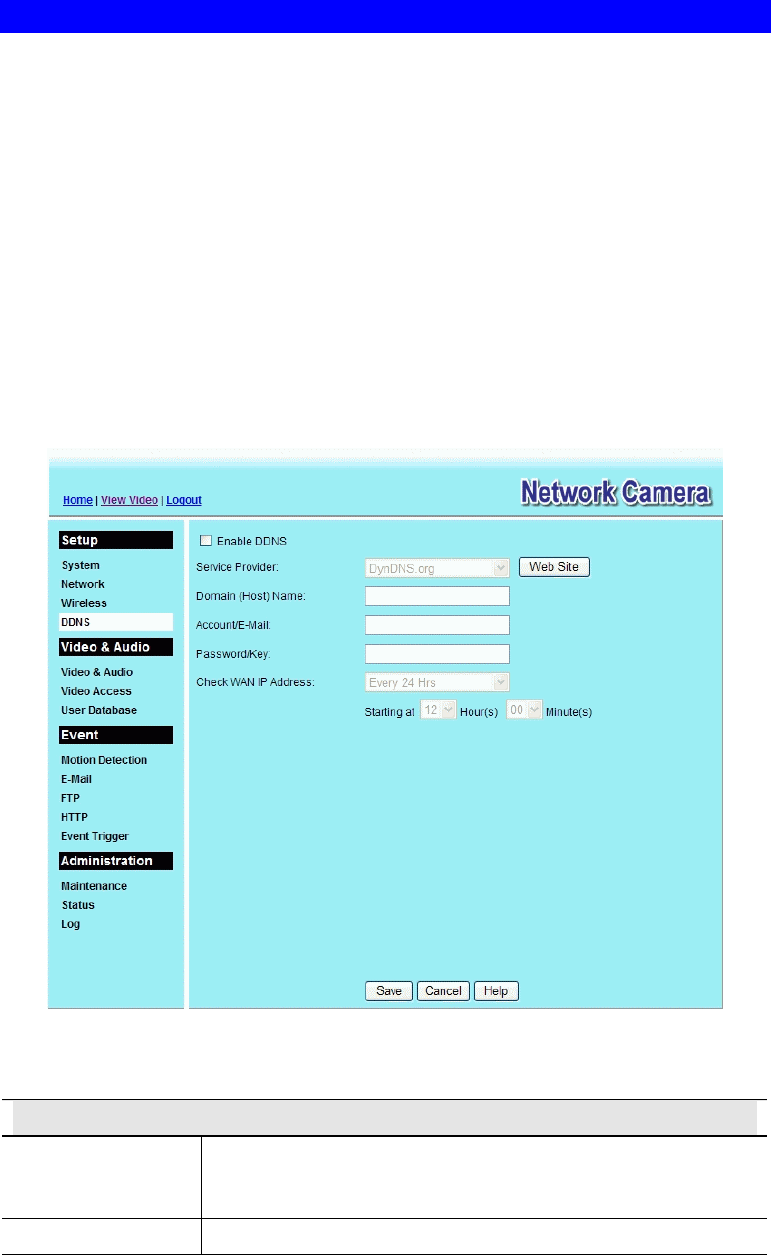Open the User Database page
Image resolution: width=771 pixels, height=1255 pixels.
pos(99,710)
